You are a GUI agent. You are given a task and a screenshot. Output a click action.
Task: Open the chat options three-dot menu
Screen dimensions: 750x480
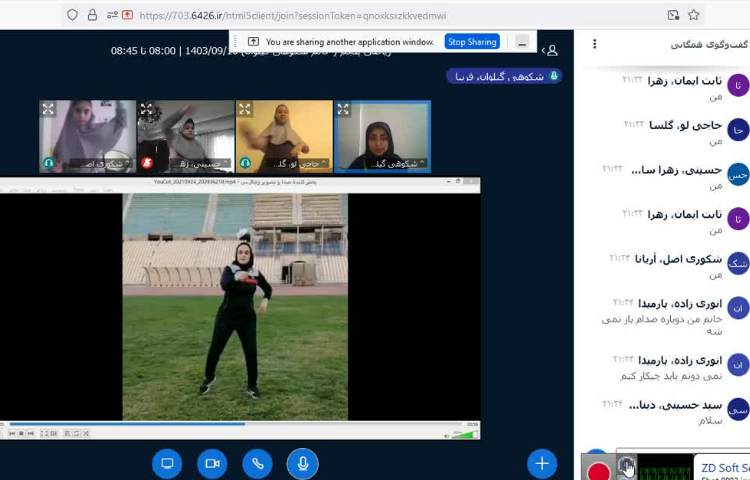[x=595, y=44]
